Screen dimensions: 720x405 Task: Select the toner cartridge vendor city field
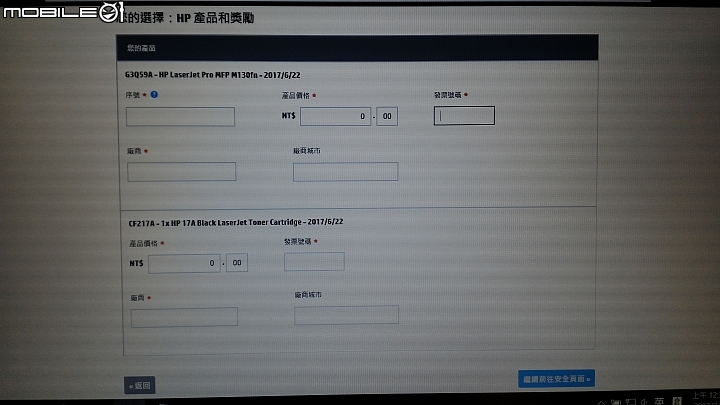(x=346, y=315)
